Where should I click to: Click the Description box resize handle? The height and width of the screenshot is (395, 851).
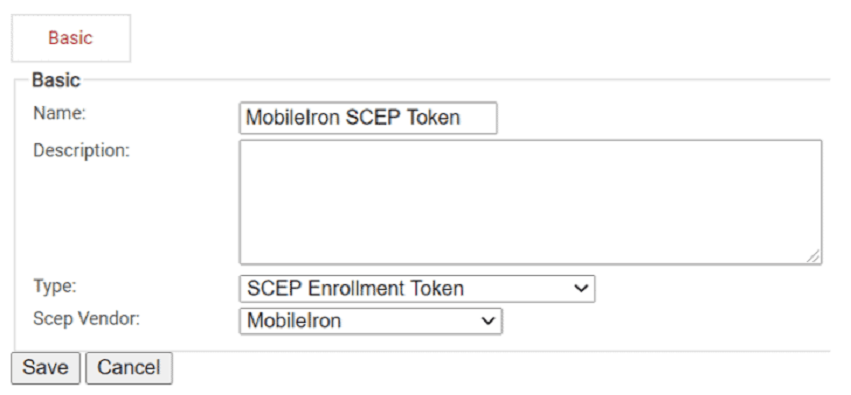click(813, 257)
